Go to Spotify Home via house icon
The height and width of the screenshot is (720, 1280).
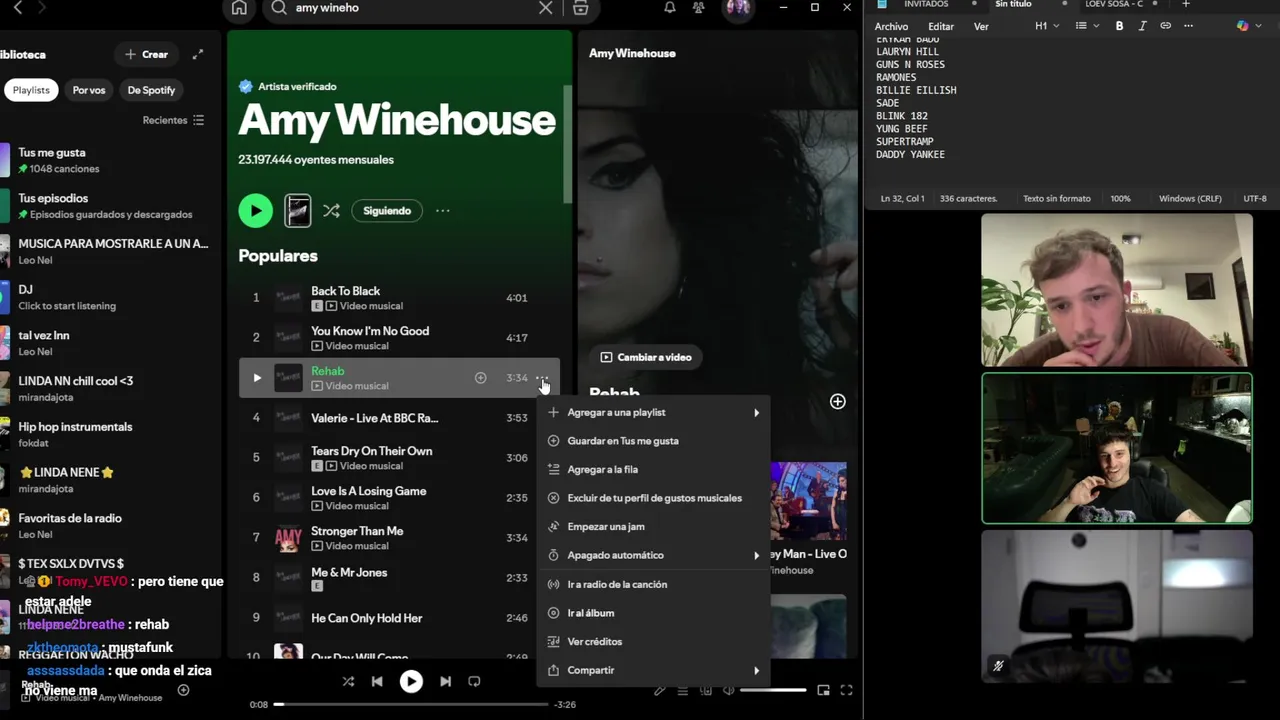[239, 8]
